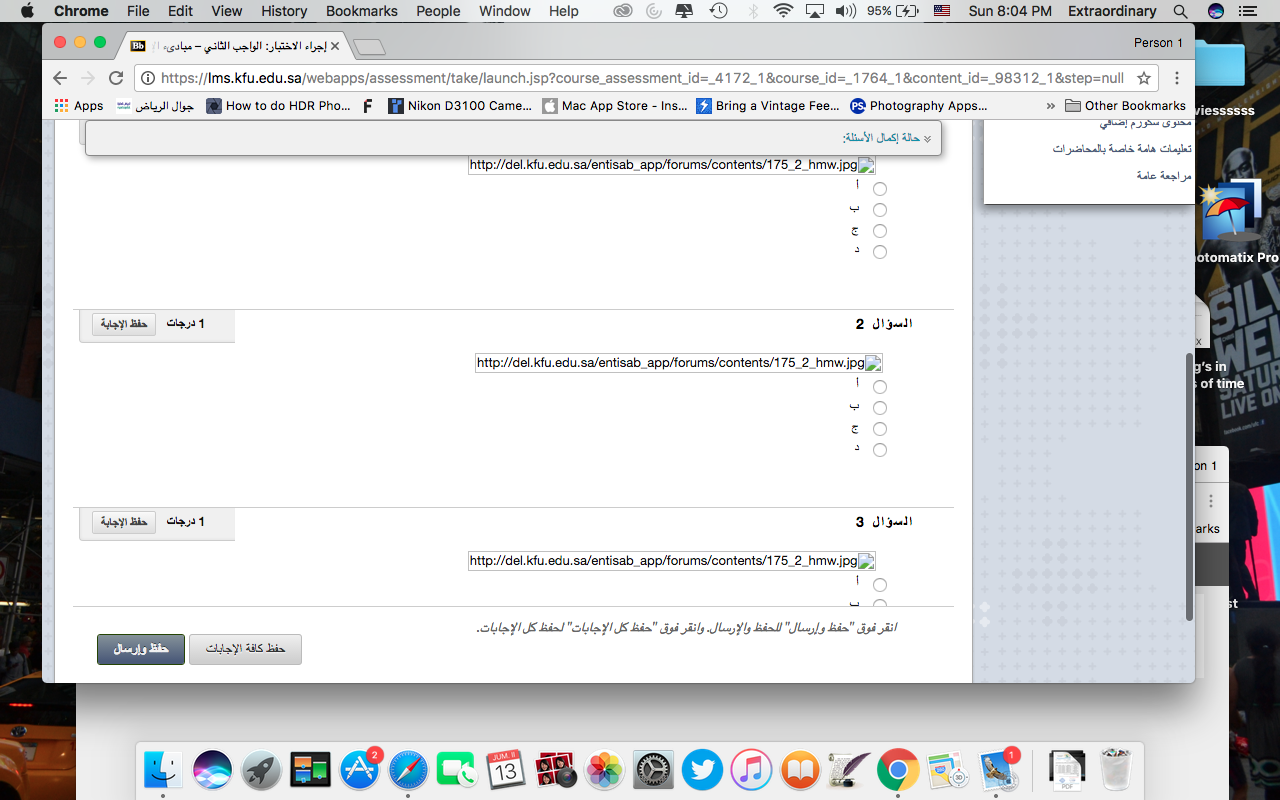Close the current Blackboard test tab
Screen dimensions: 1280x800
coord(335,46)
